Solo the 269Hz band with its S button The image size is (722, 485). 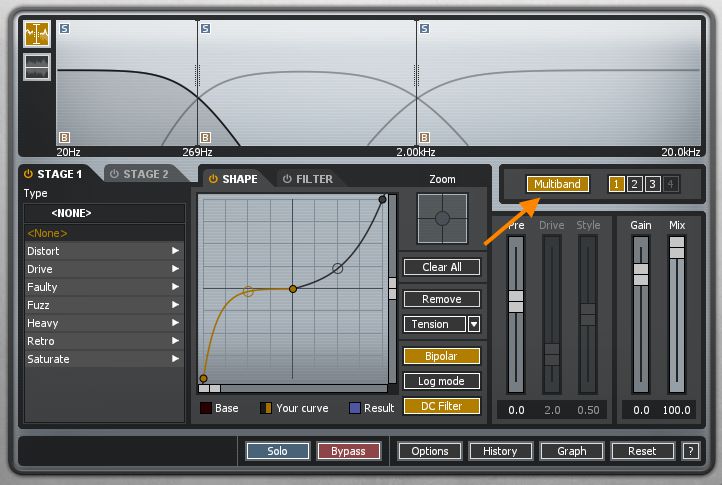205,29
